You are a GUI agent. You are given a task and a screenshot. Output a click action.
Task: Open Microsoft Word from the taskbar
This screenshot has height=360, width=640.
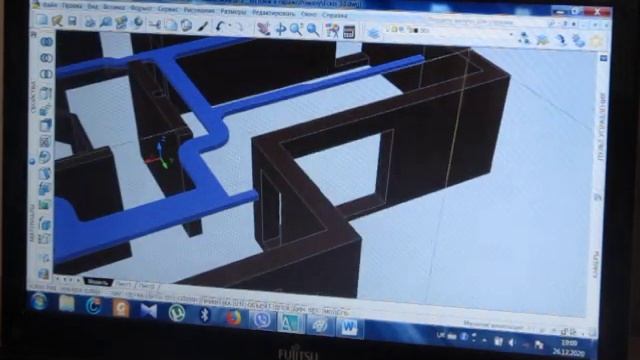point(349,328)
